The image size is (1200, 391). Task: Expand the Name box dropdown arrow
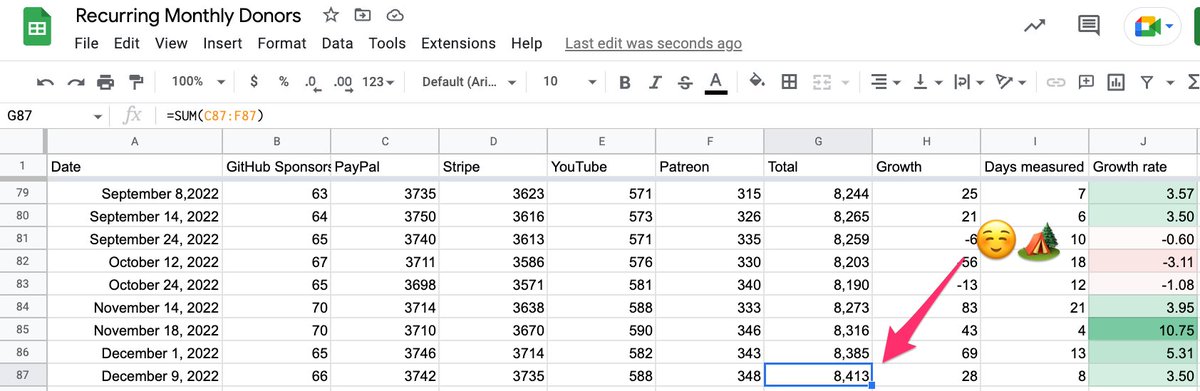click(x=97, y=117)
